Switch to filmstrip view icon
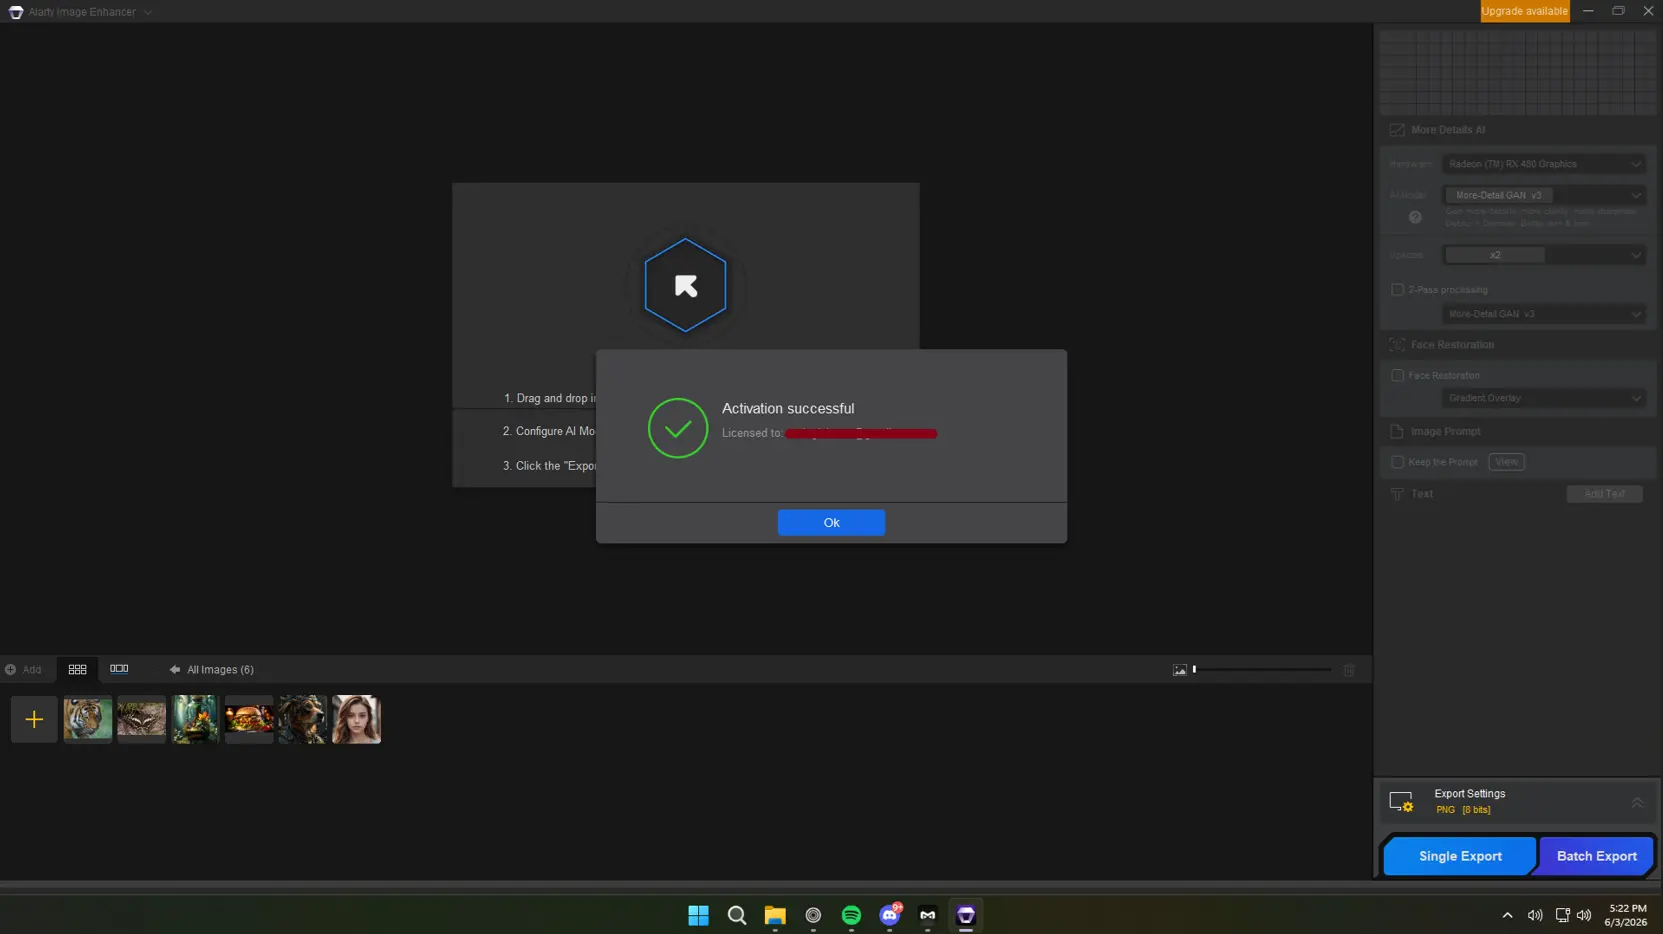The width and height of the screenshot is (1663, 934). (x=119, y=669)
